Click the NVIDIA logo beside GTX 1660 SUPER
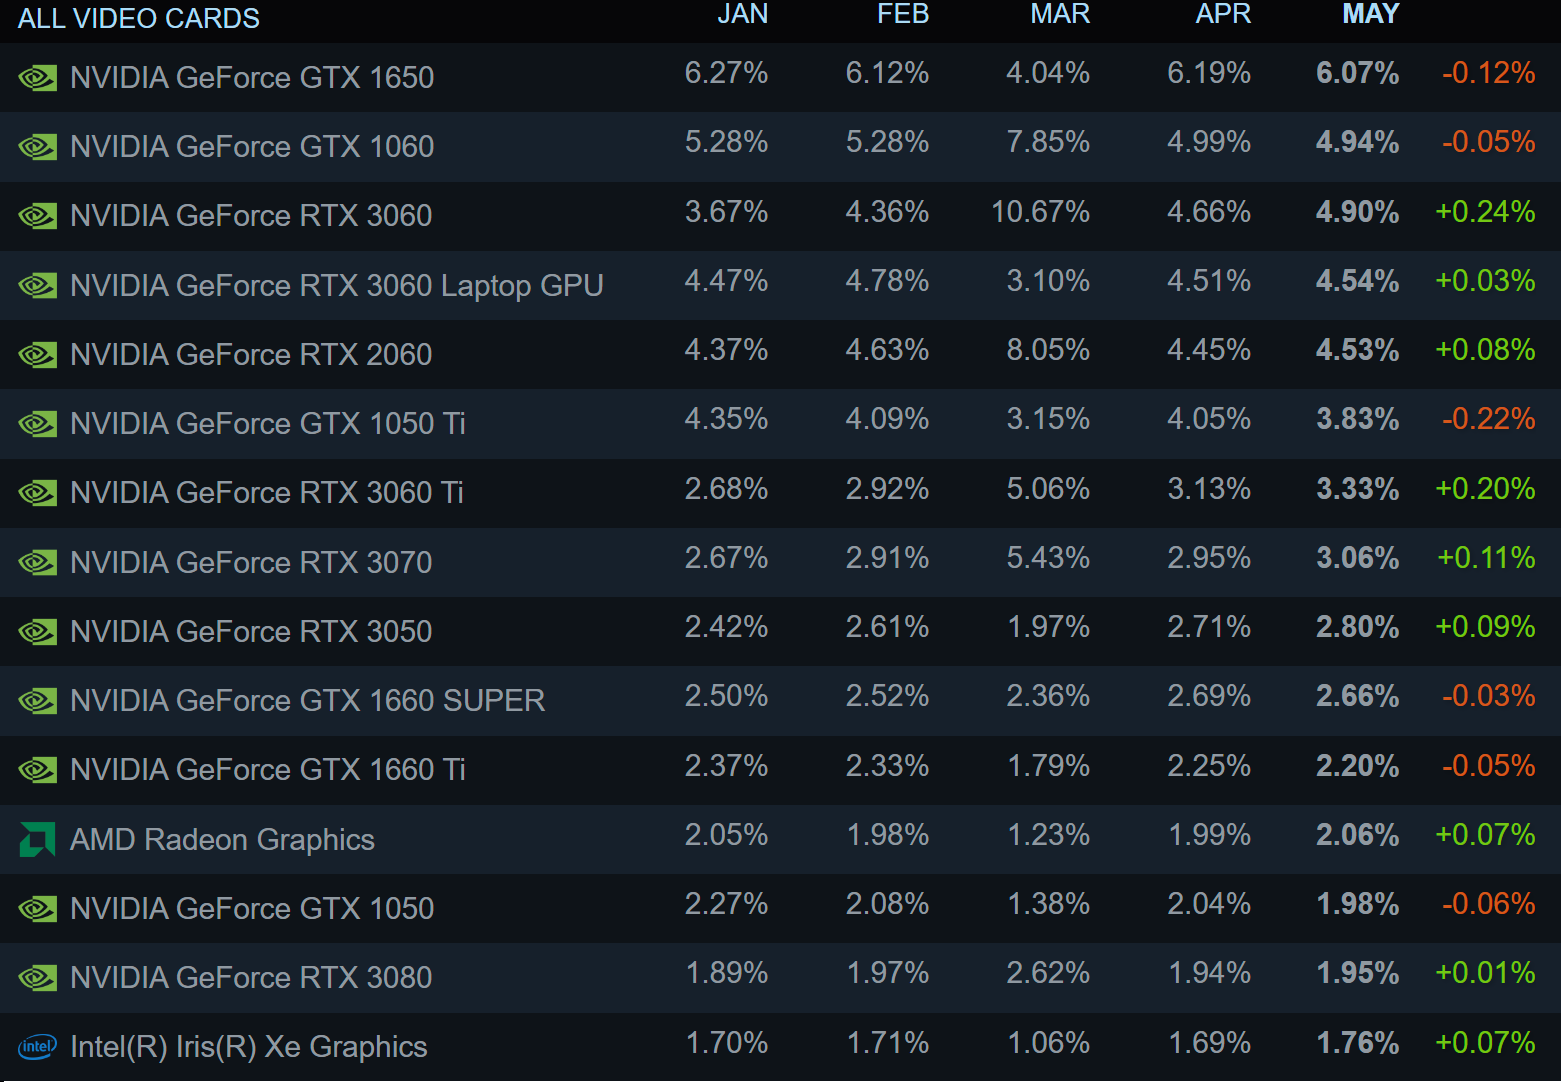Screen dimensions: 1561x1082 tap(38, 701)
